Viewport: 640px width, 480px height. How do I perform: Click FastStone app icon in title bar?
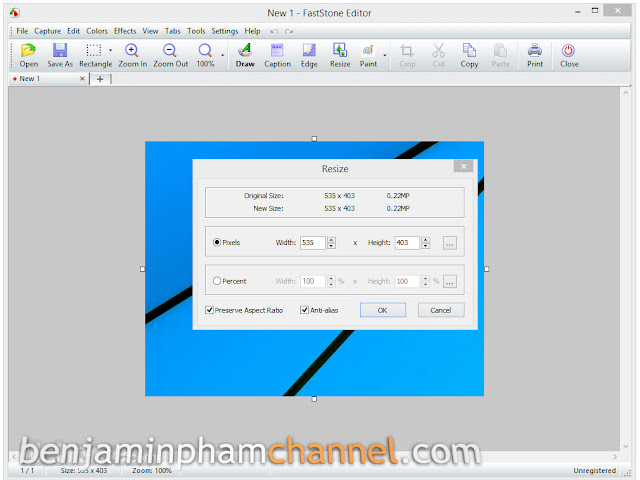coord(15,13)
